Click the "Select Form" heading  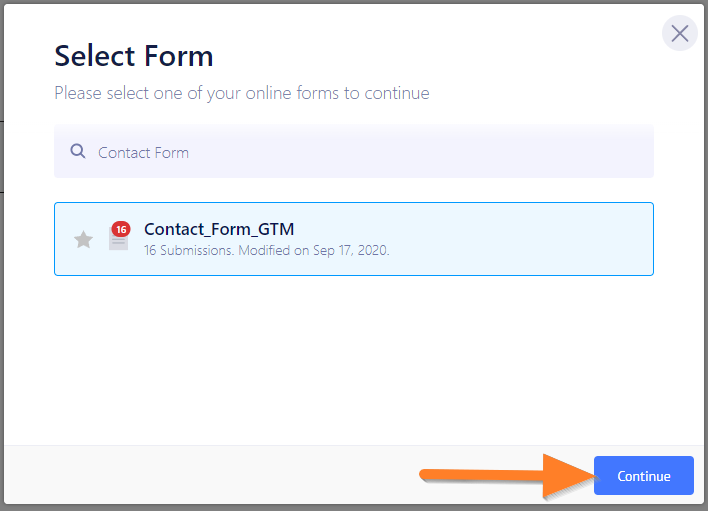click(133, 55)
